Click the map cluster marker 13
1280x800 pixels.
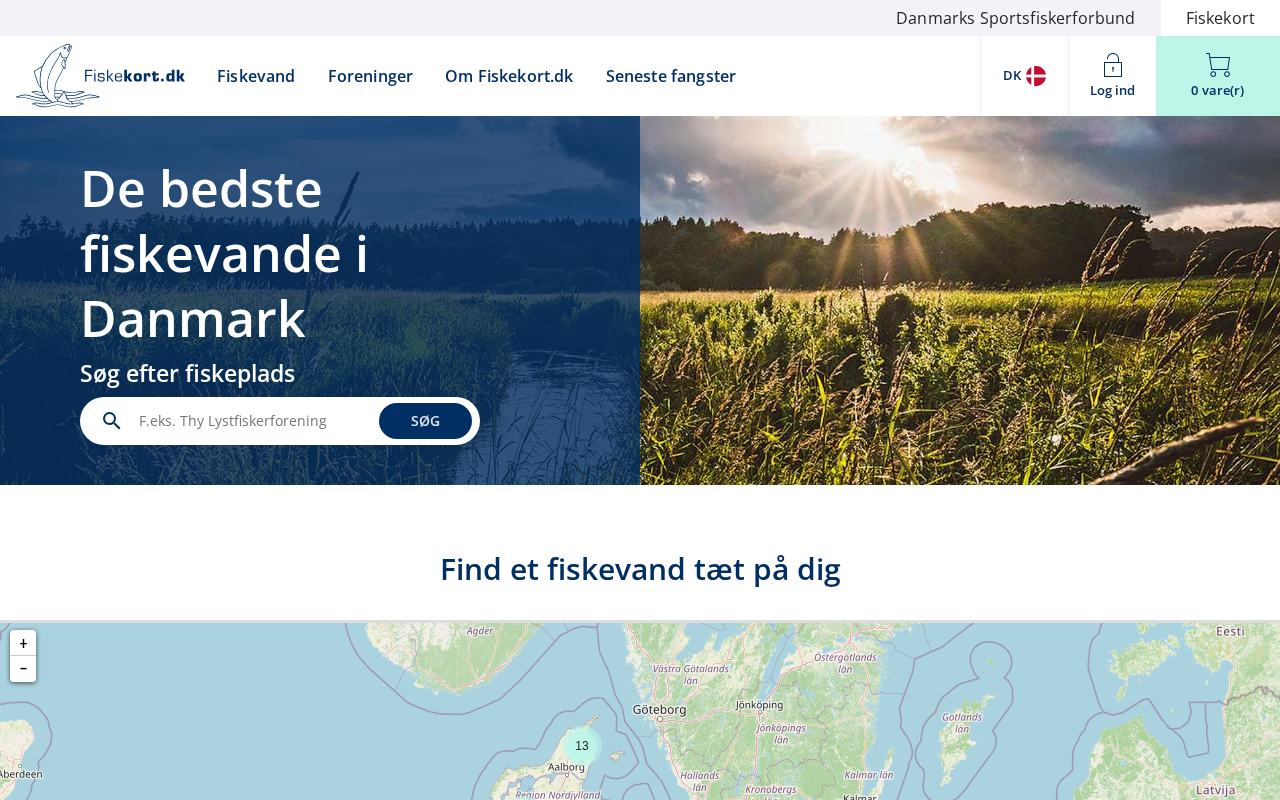[x=582, y=746]
